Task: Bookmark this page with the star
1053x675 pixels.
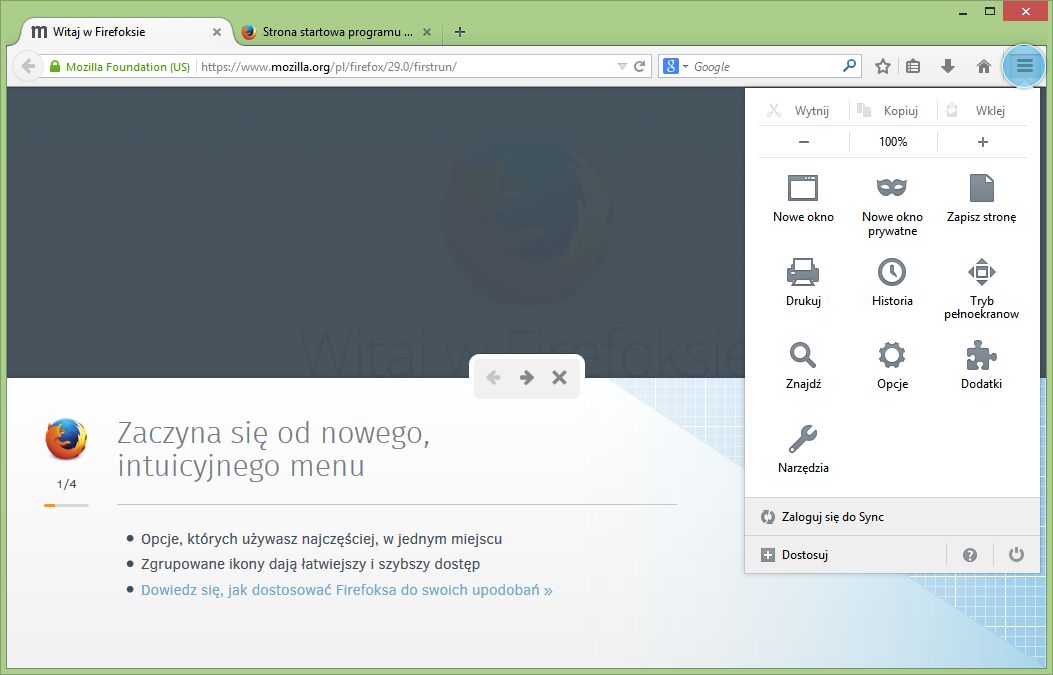Action: pos(882,66)
